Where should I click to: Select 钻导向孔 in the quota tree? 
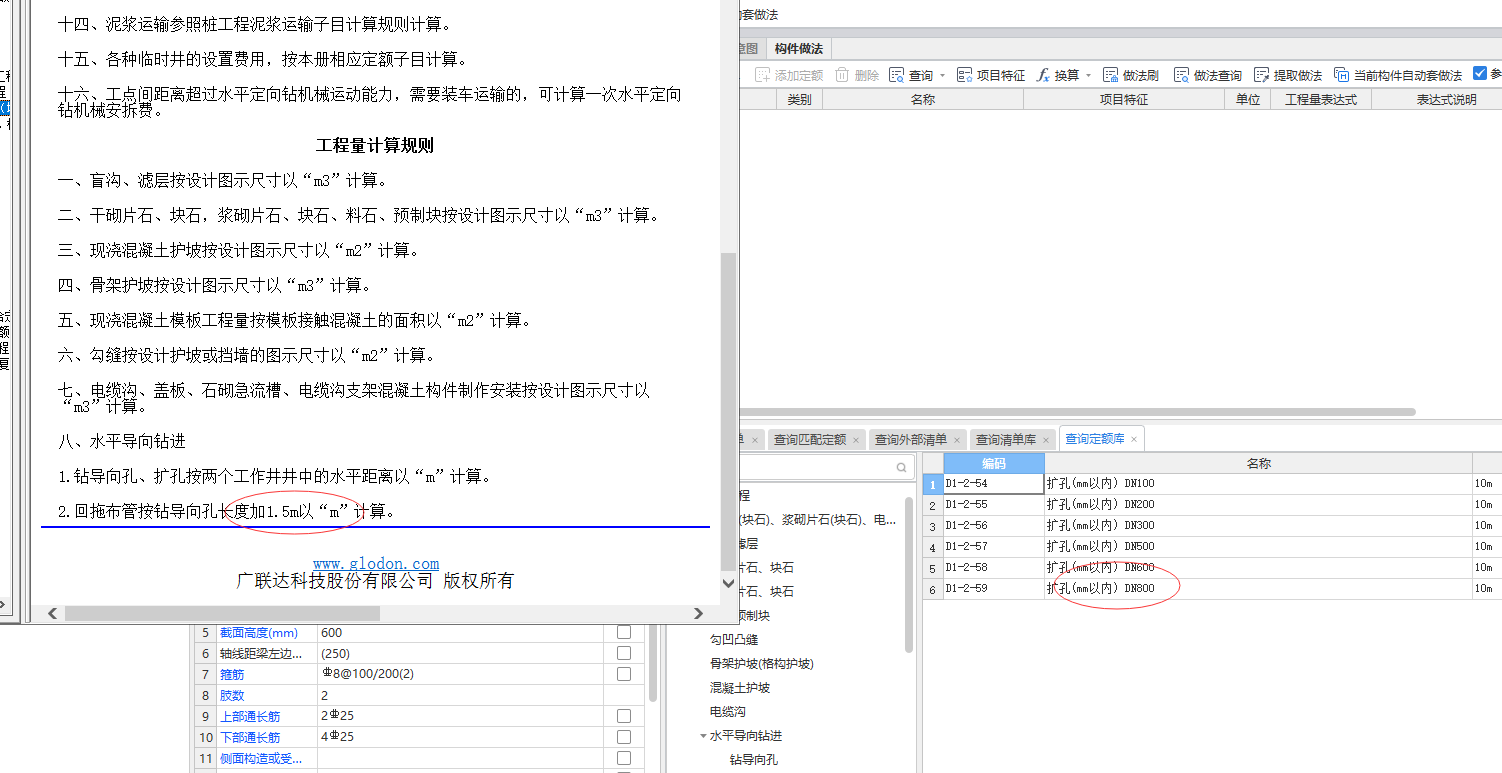(754, 760)
